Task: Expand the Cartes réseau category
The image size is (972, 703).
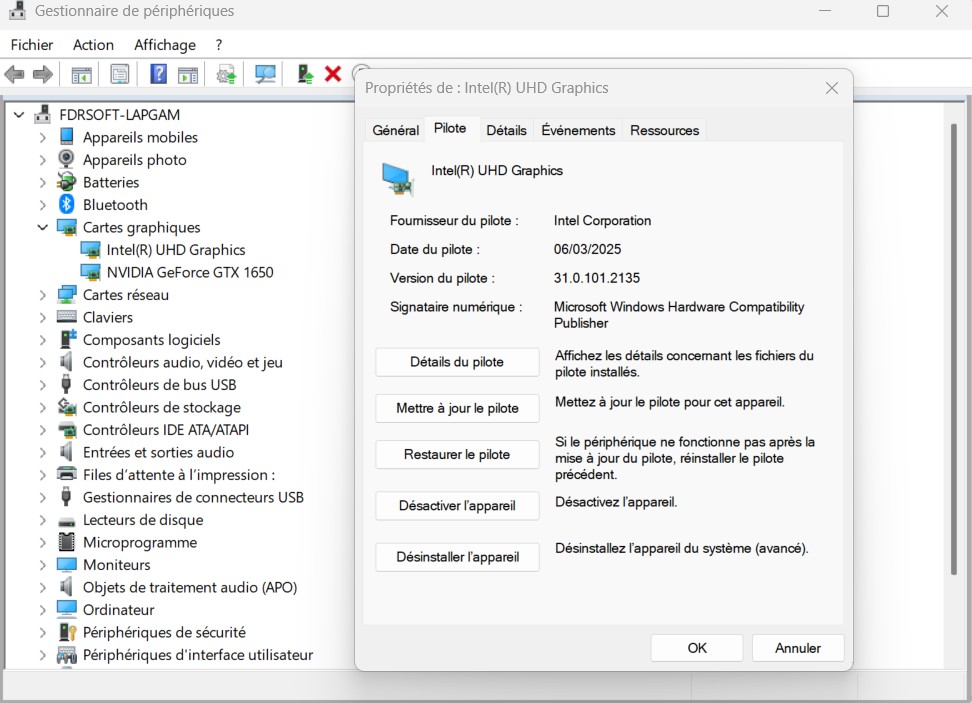Action: (43, 295)
